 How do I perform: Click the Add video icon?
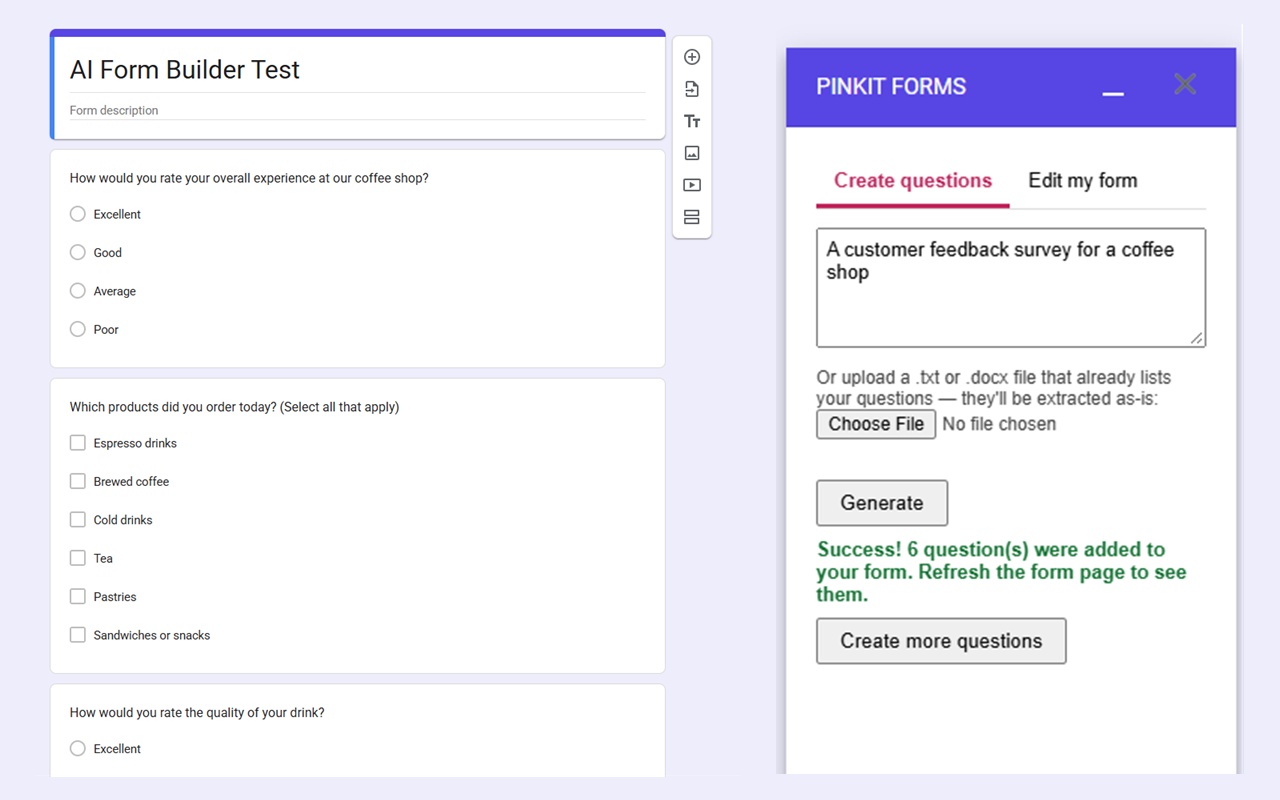pos(692,185)
